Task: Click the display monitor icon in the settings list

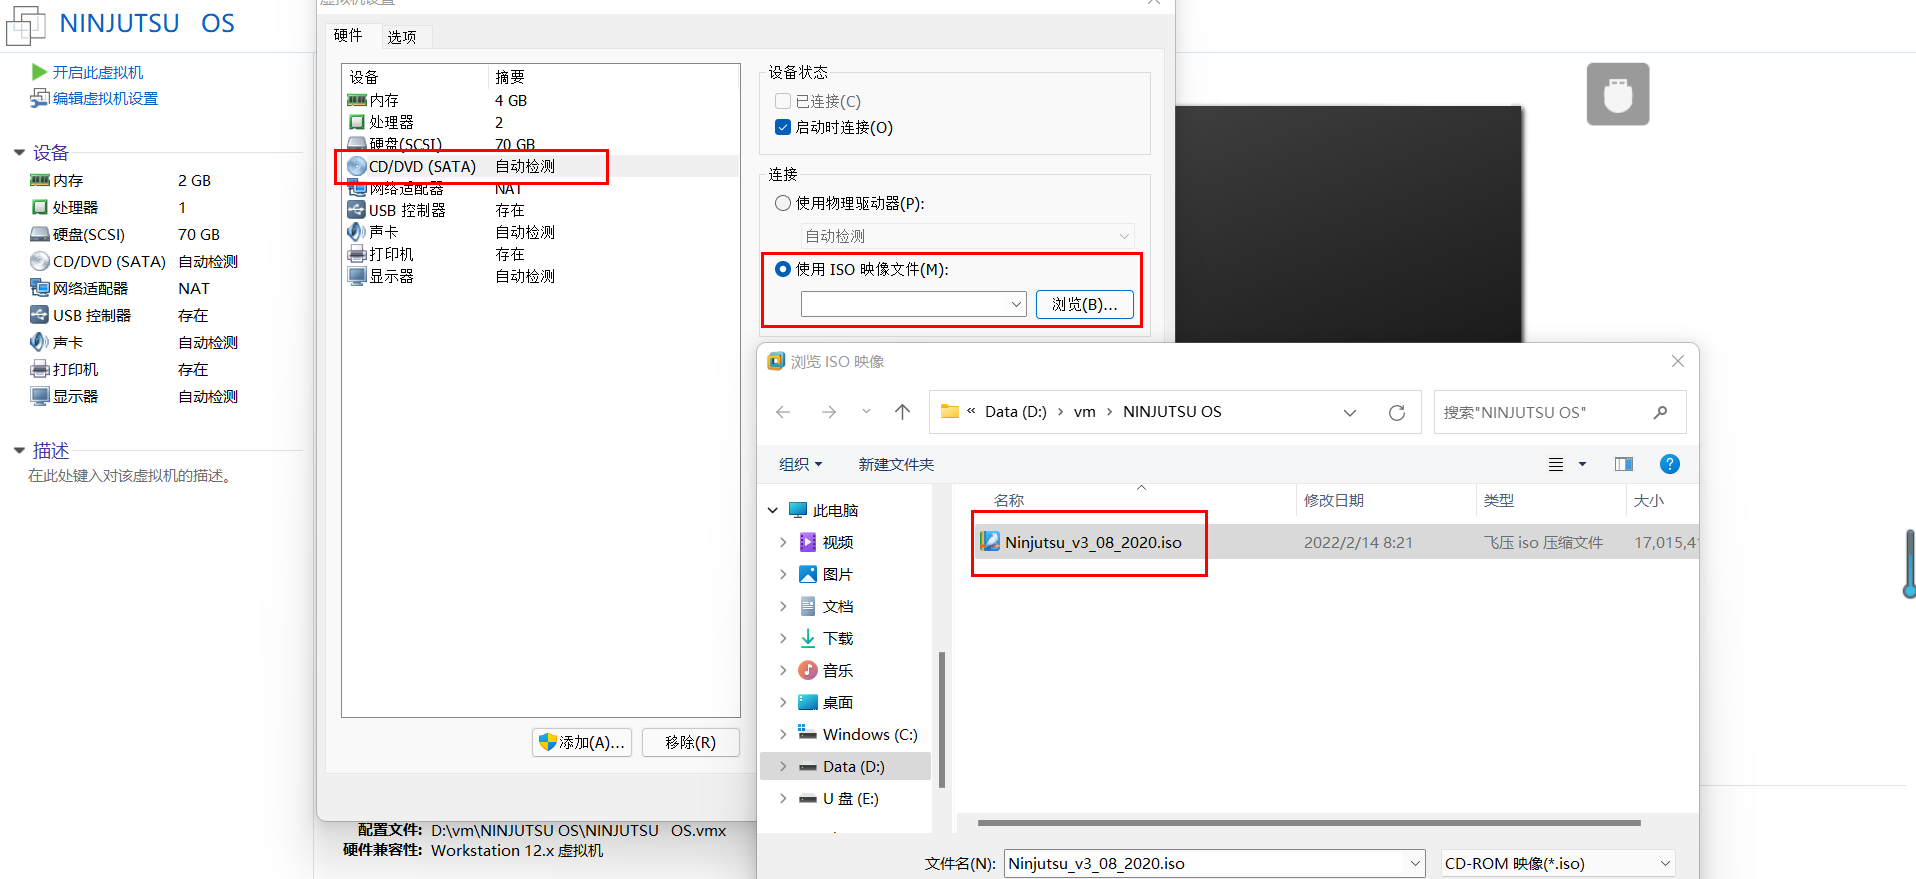Action: [357, 276]
